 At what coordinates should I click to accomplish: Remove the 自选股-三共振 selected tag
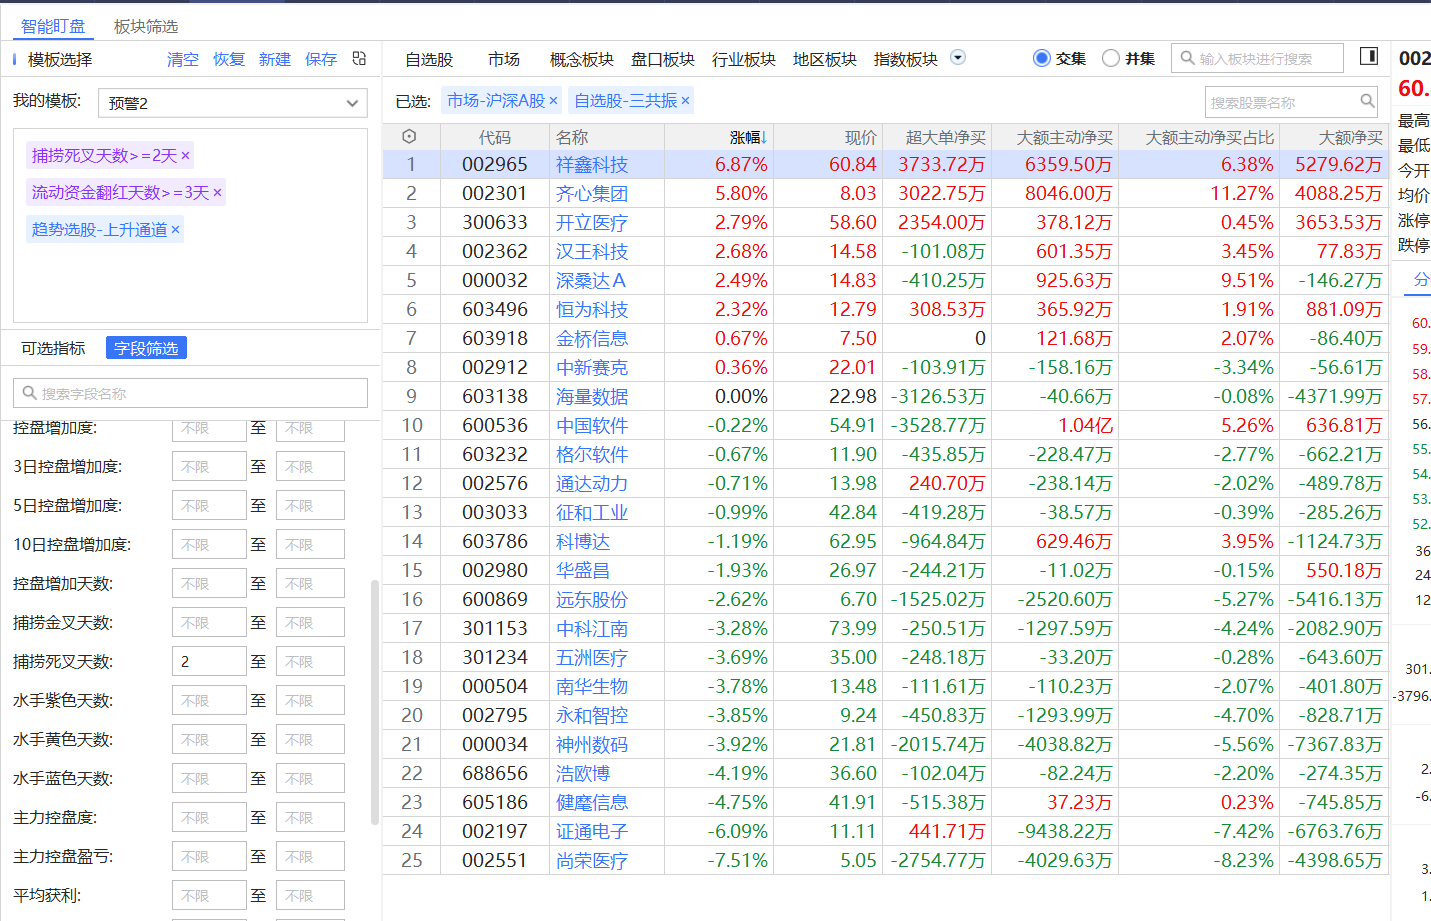tap(685, 101)
